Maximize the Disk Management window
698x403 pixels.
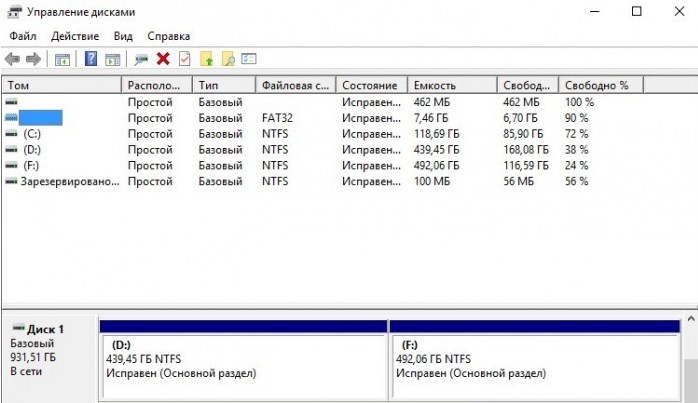click(x=637, y=11)
